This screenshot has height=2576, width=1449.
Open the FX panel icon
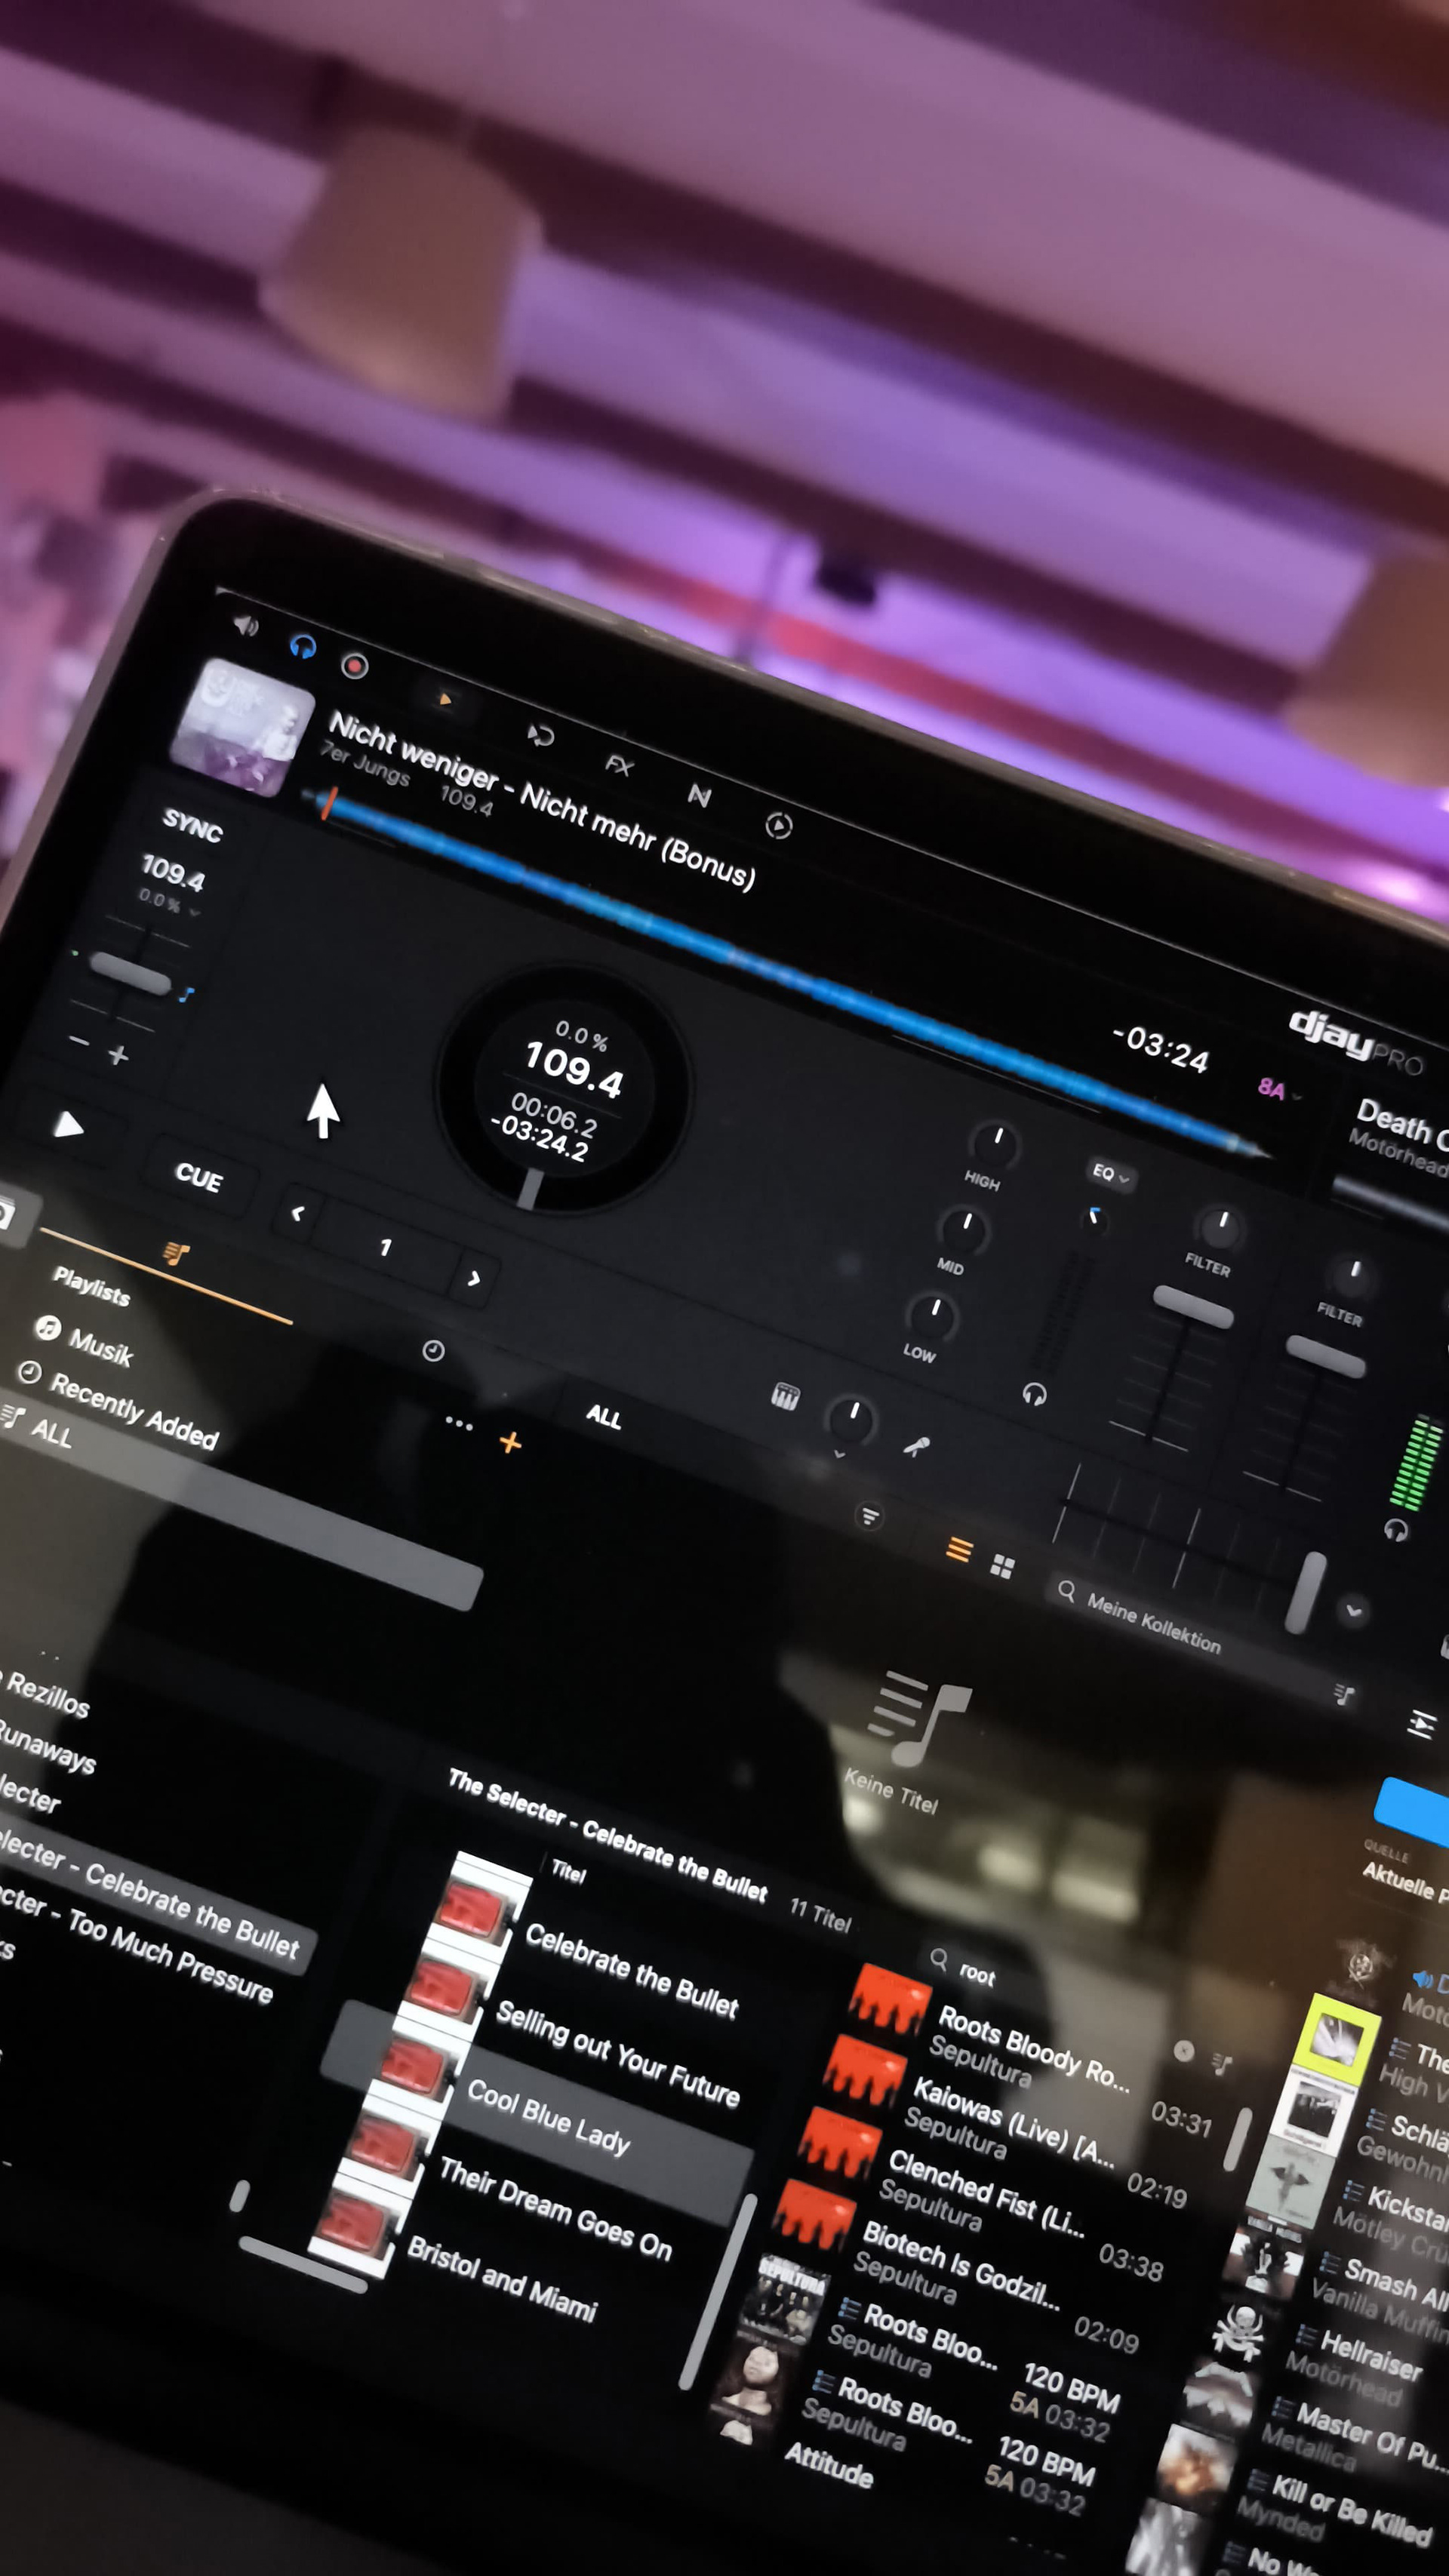[x=619, y=765]
